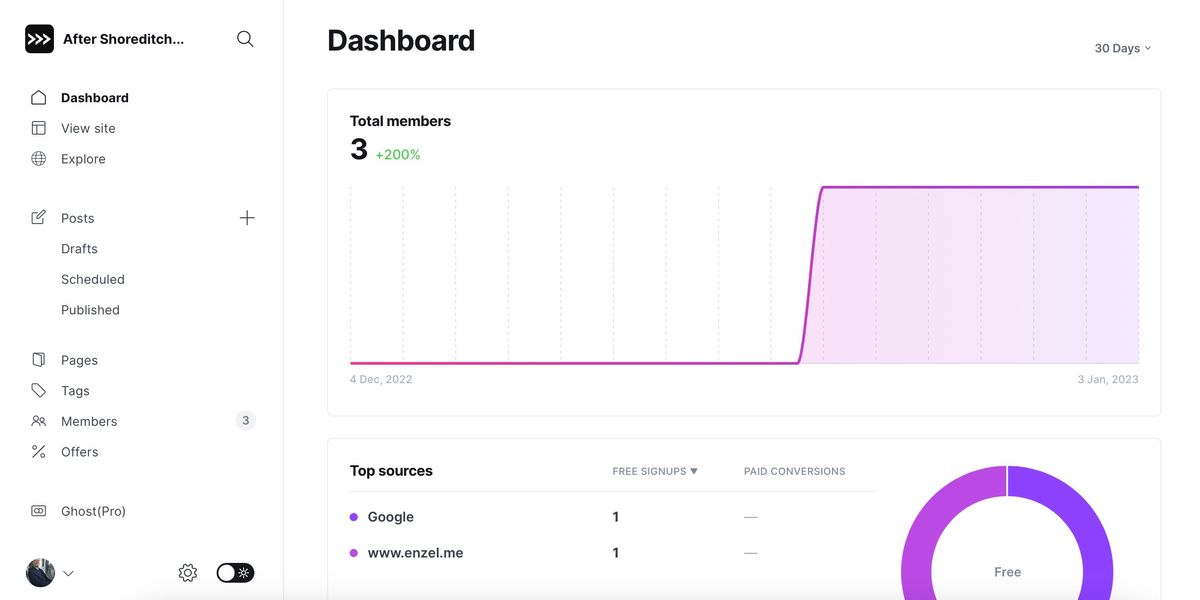
Task: Create a new post with plus icon
Action: [x=247, y=218]
